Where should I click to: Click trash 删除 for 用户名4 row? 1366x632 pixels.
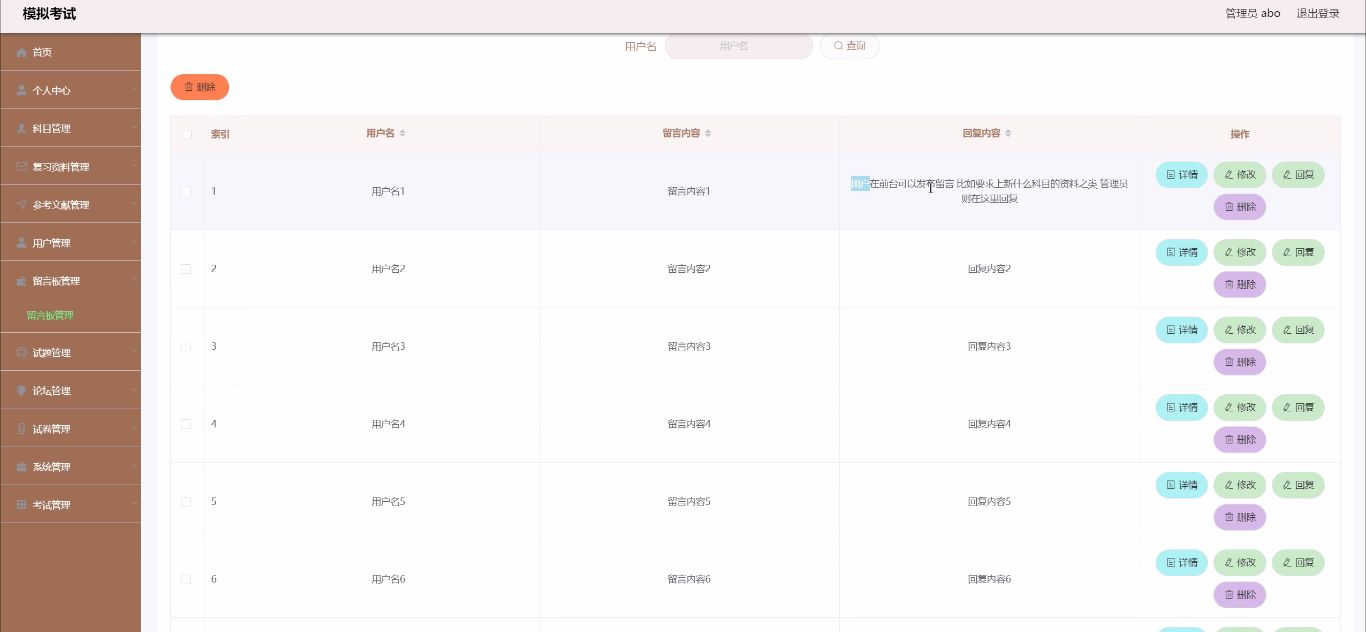point(1240,439)
